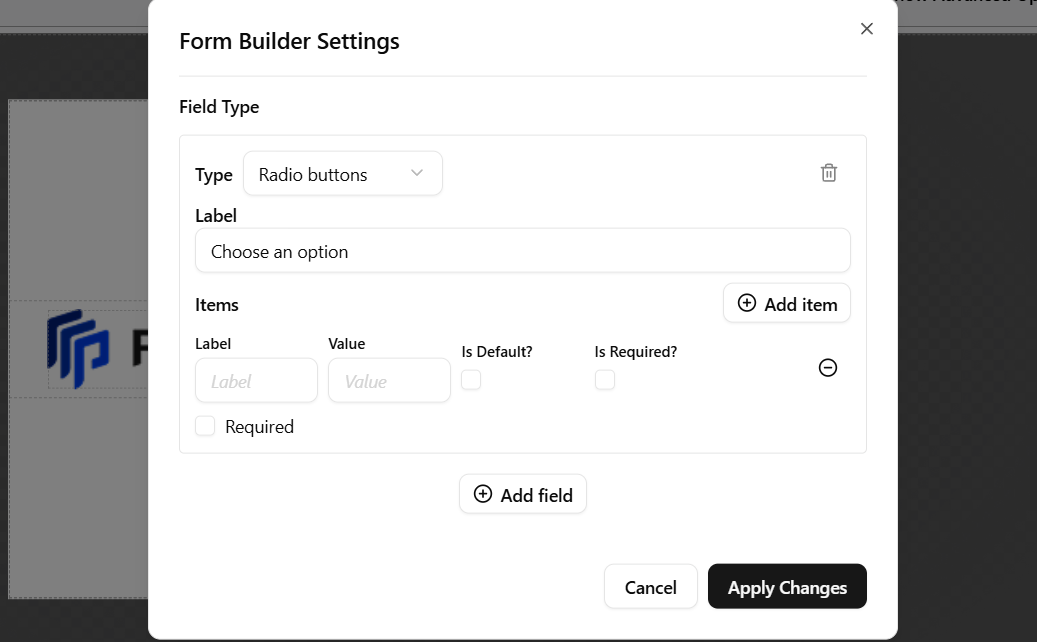The image size is (1037, 642).
Task: Click the plus icon on Add item
Action: [747, 303]
